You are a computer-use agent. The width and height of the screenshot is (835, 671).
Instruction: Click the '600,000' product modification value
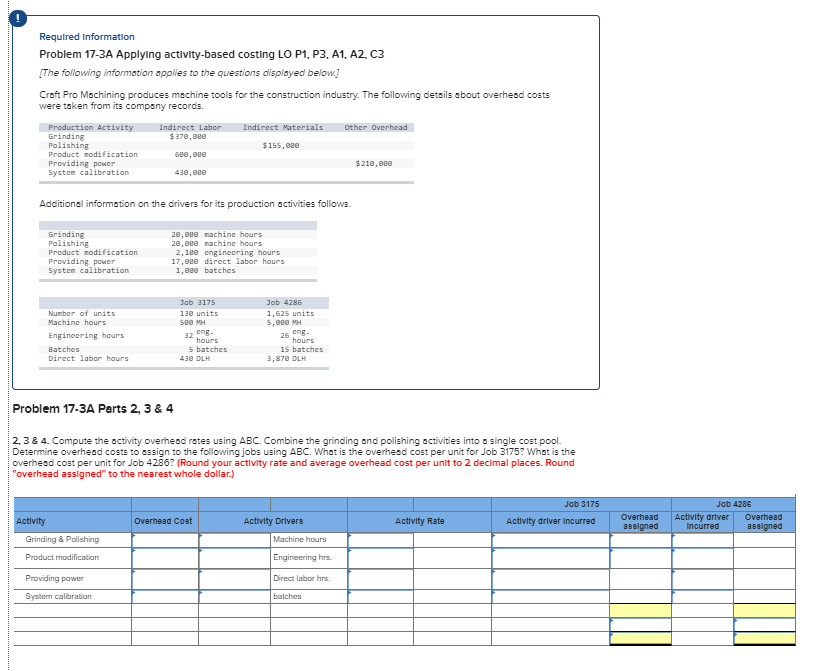pyautogui.click(x=190, y=154)
